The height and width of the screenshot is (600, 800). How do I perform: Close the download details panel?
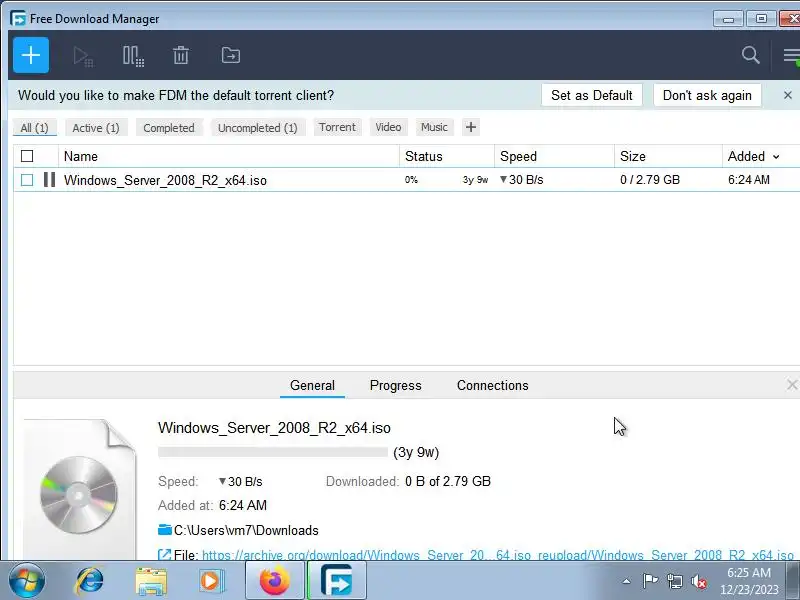coord(792,385)
